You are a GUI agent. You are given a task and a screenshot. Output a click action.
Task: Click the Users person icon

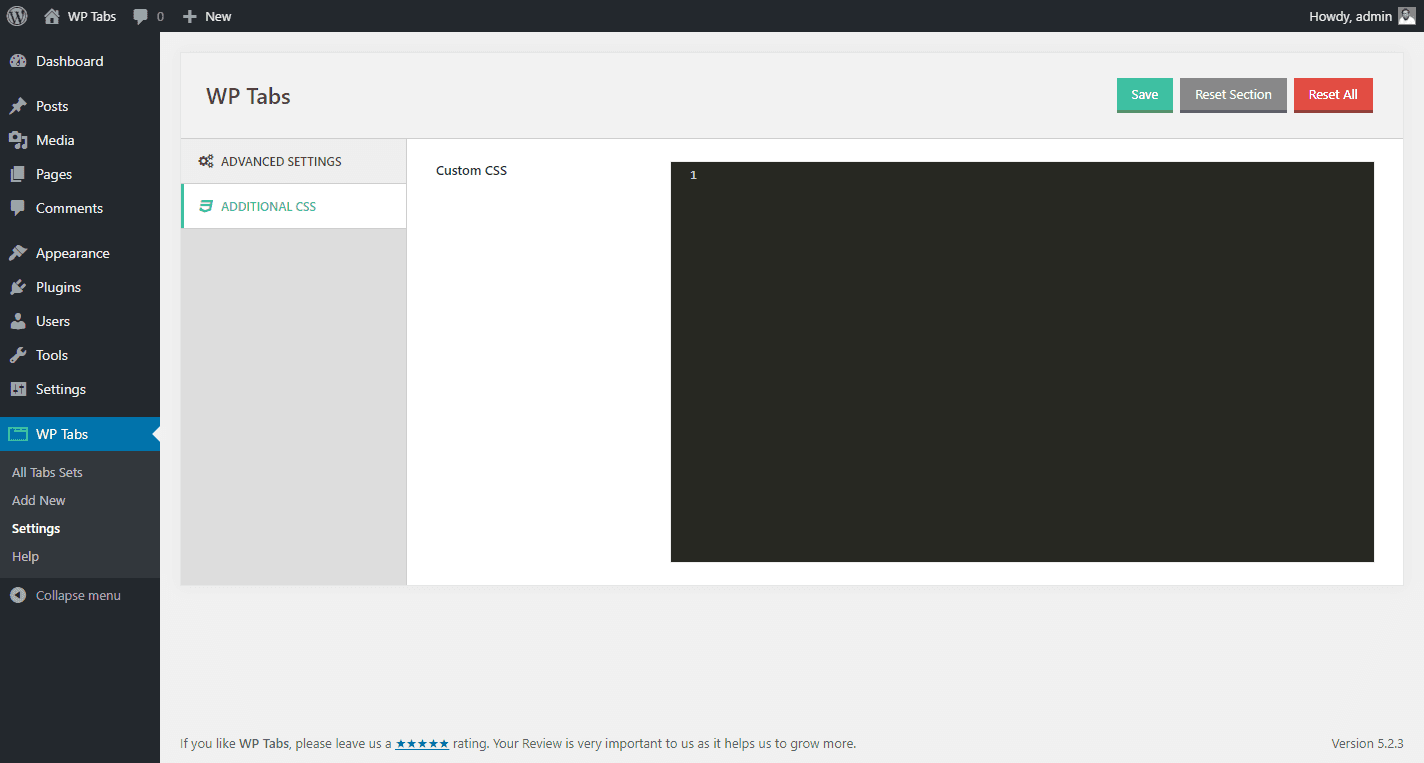(18, 321)
